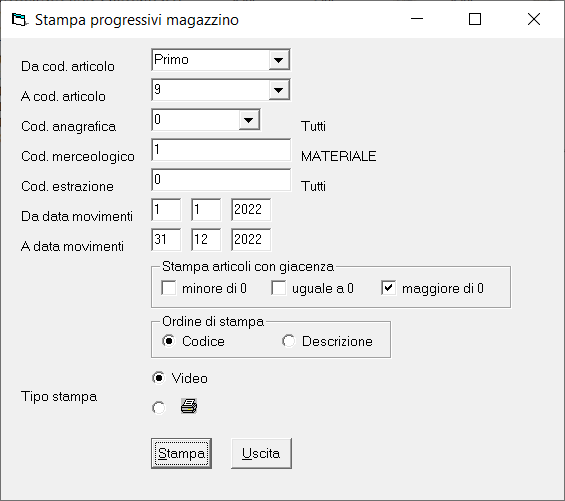Uncheck the 'maggiore di 0' checkbox
This screenshot has height=501, width=565.
pos(388,288)
